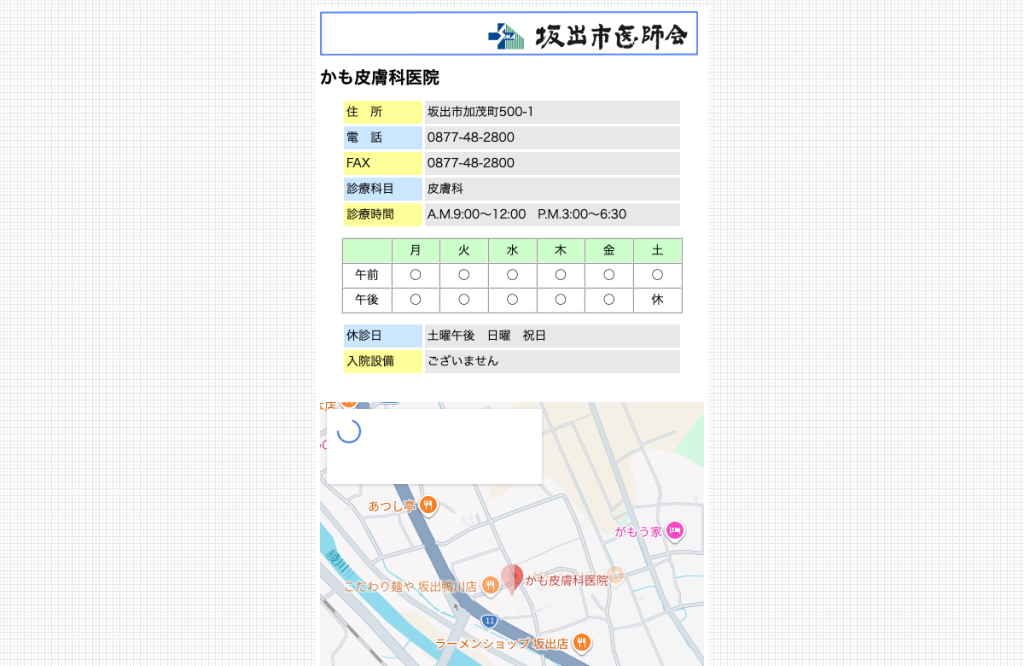Click the circle for Friday 午後

pyautogui.click(x=609, y=300)
